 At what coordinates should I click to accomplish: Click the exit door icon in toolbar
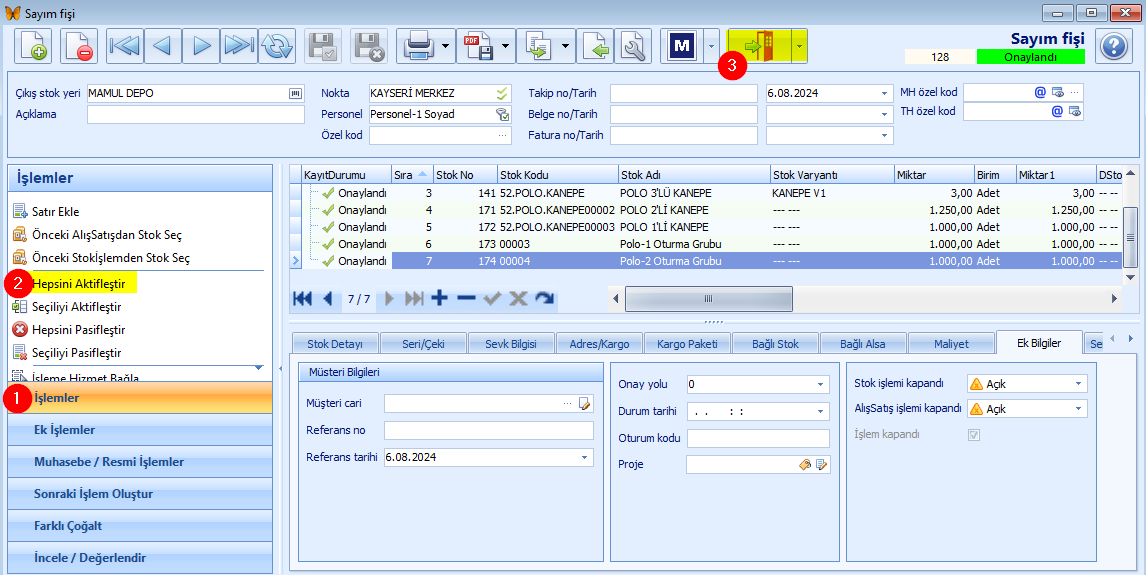760,46
